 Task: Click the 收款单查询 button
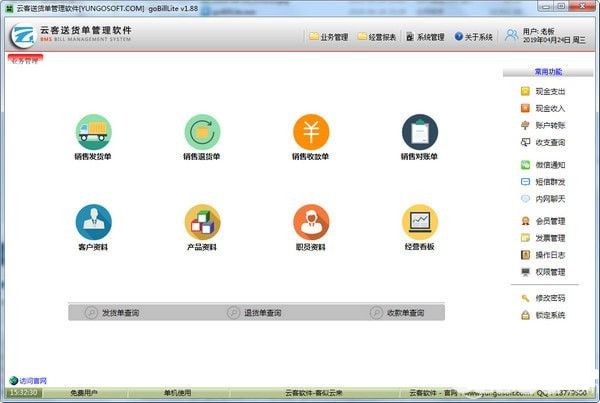click(x=397, y=313)
